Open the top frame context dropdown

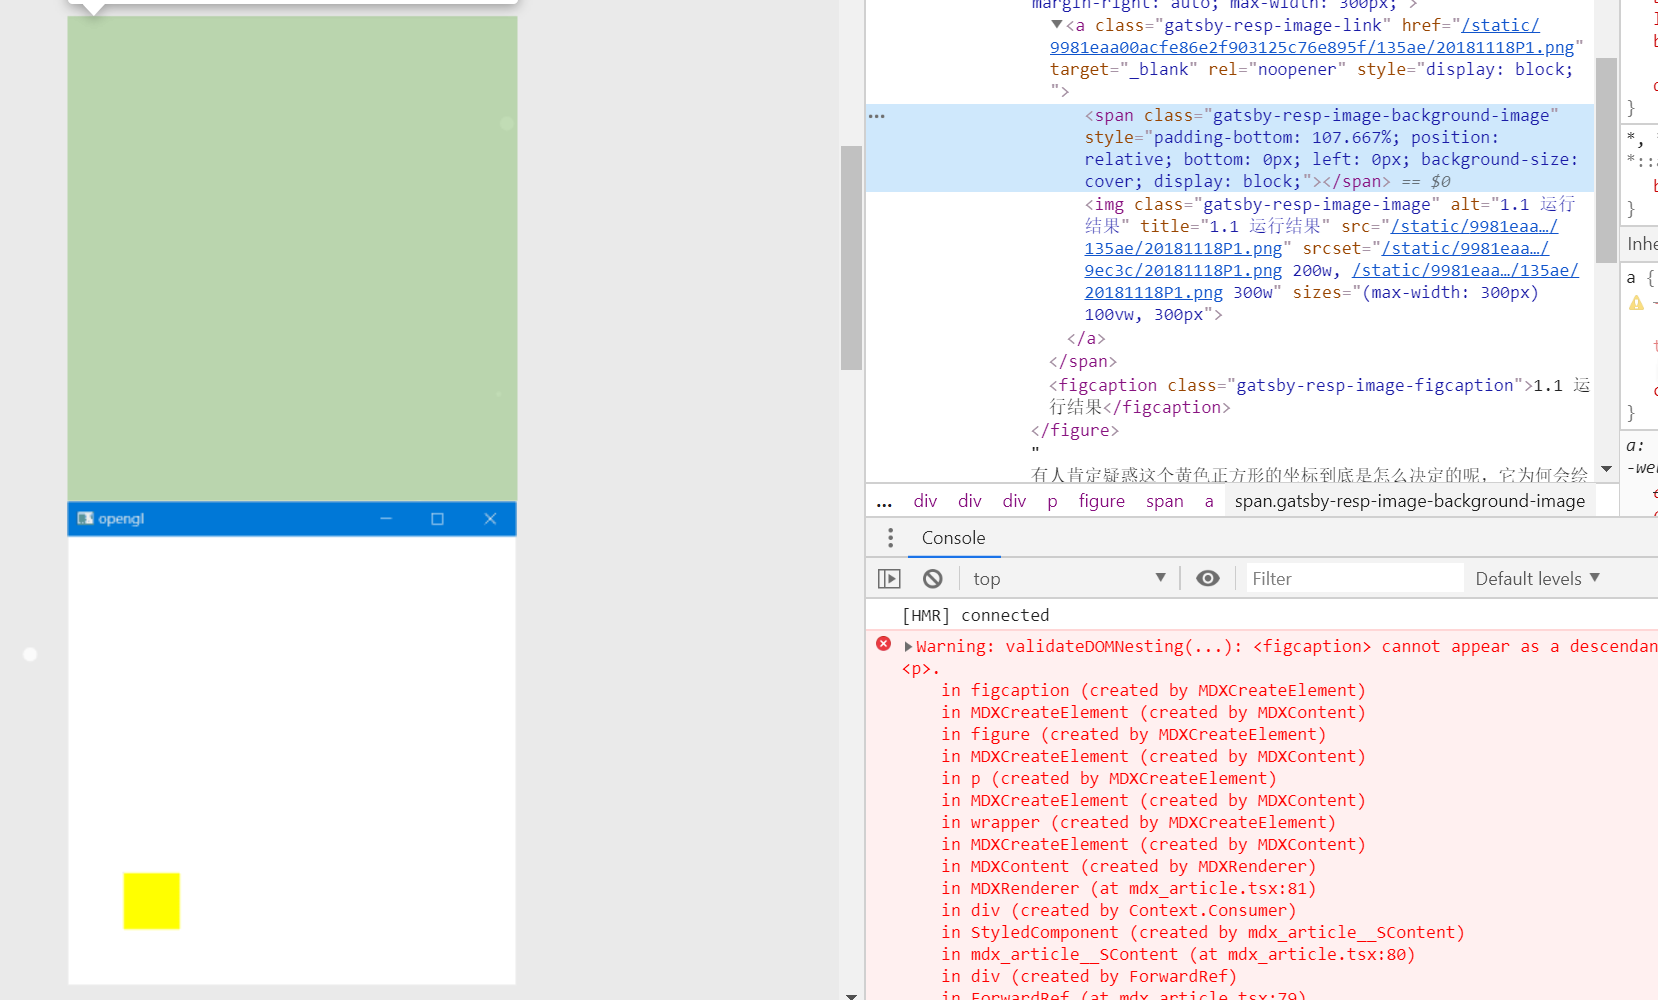pos(1065,578)
